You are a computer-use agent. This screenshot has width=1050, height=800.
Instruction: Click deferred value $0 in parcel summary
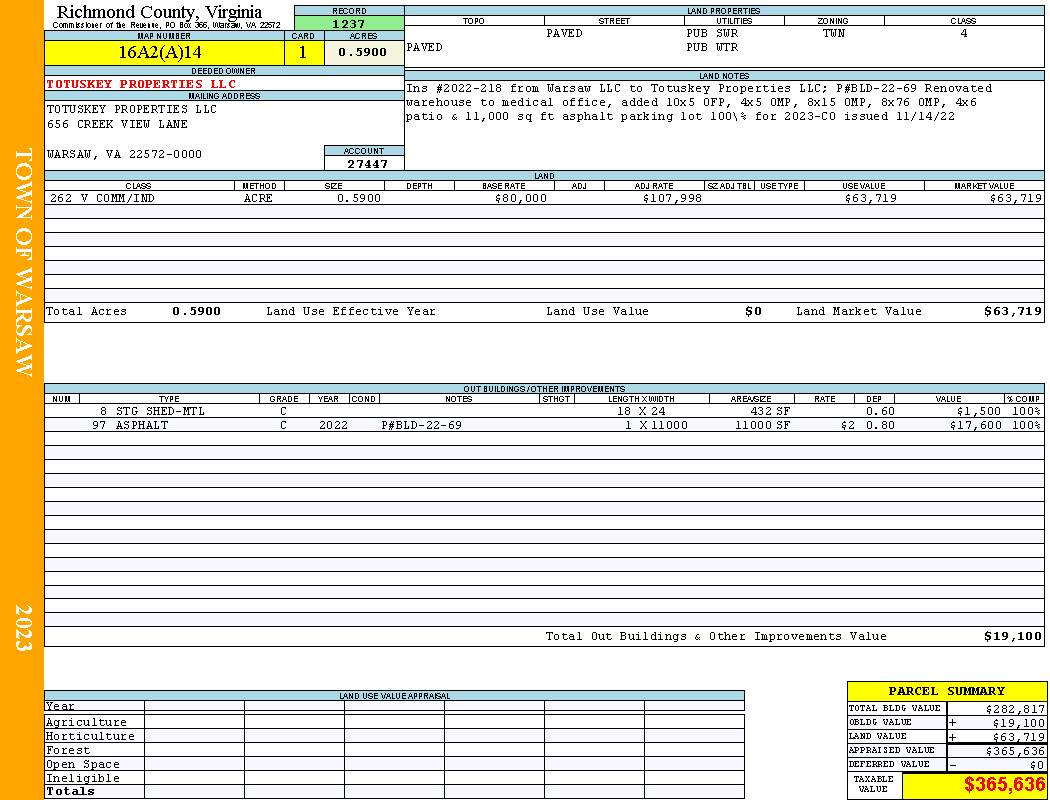[1037, 765]
